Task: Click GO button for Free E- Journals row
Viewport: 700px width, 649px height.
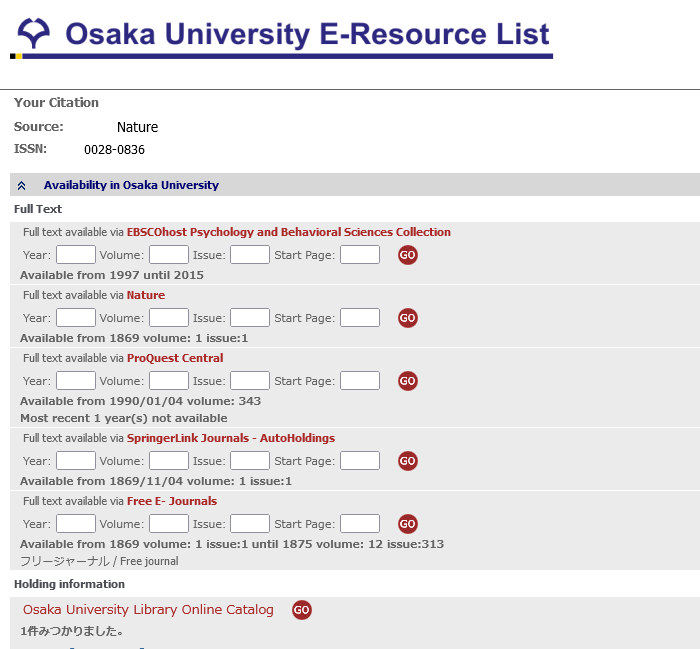Action: tap(408, 524)
